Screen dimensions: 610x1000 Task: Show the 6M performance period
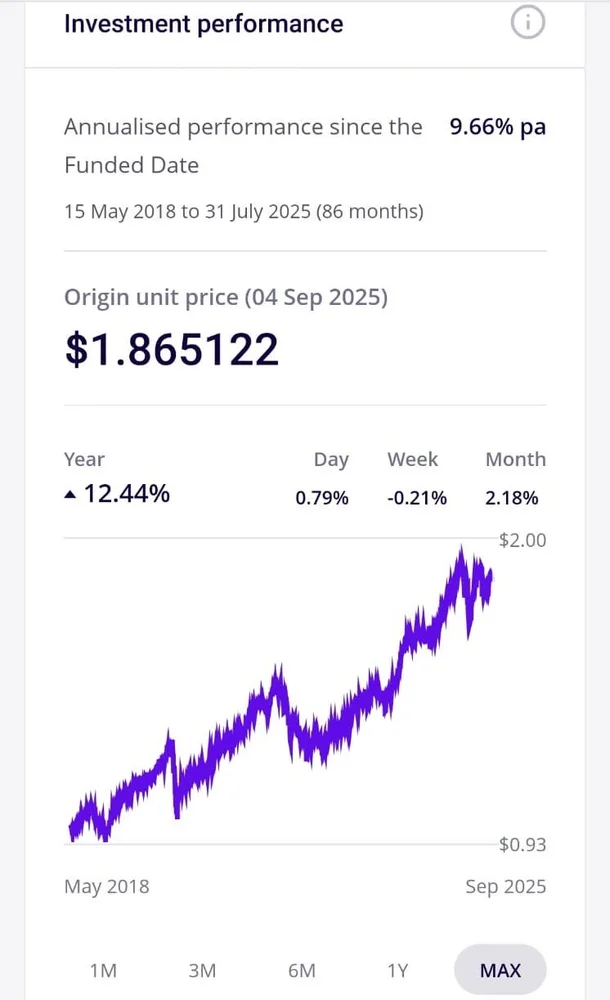pyautogui.click(x=301, y=970)
